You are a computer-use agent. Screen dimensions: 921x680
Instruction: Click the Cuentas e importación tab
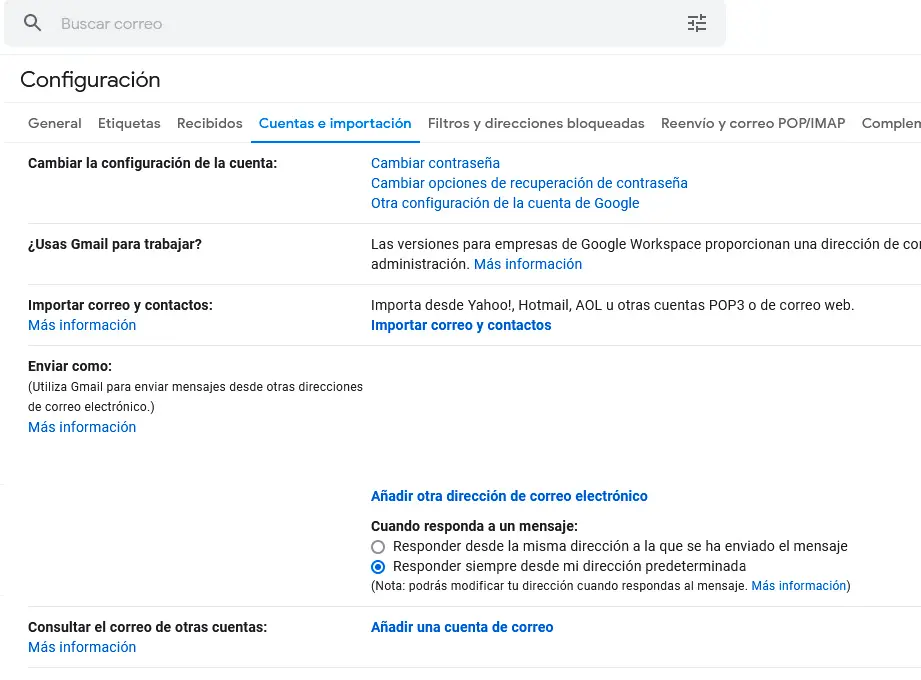click(x=335, y=123)
